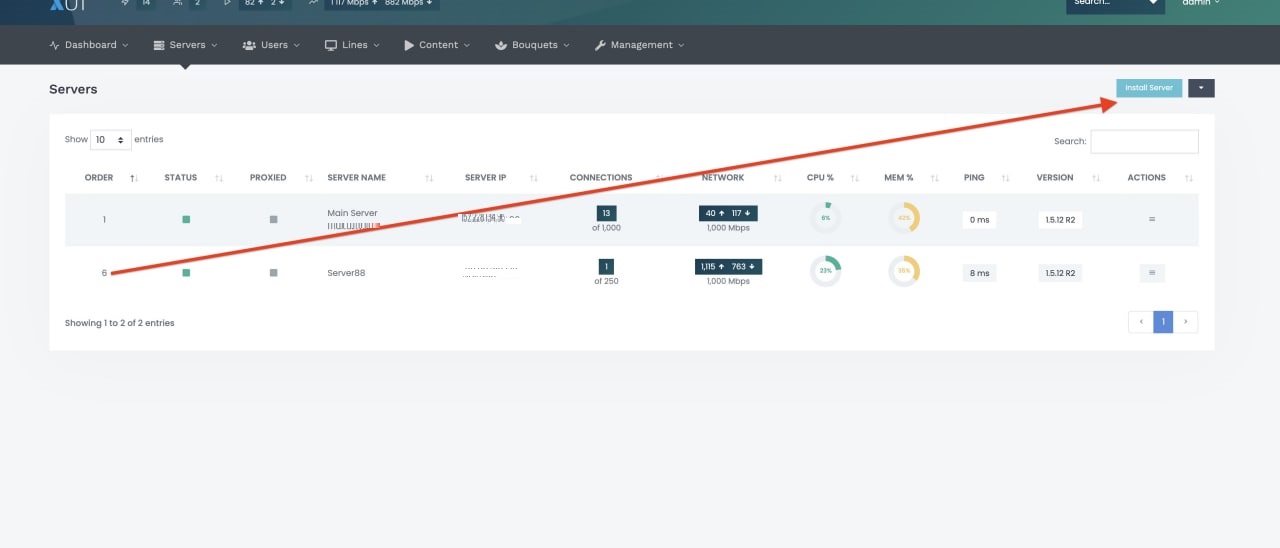Viewport: 1280px width, 548px height.
Task: Open the Servers menu
Action: [x=186, y=45]
